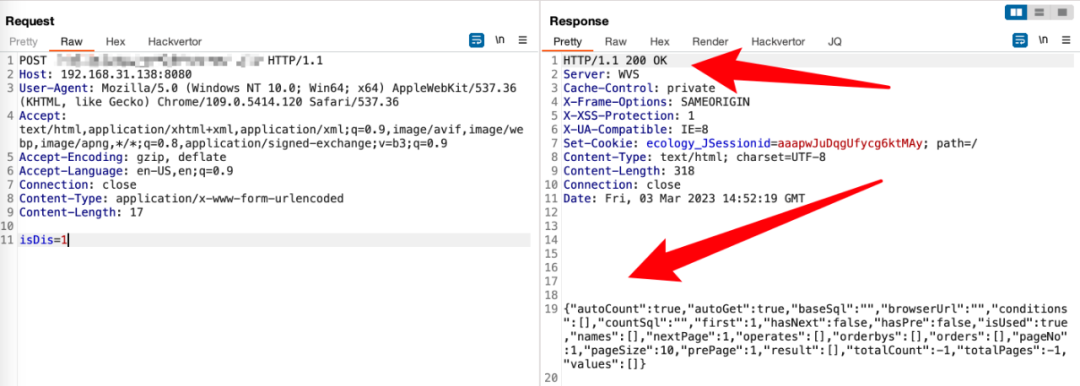Click the Request panel title
The height and width of the screenshot is (386, 1080).
click(x=30, y=21)
